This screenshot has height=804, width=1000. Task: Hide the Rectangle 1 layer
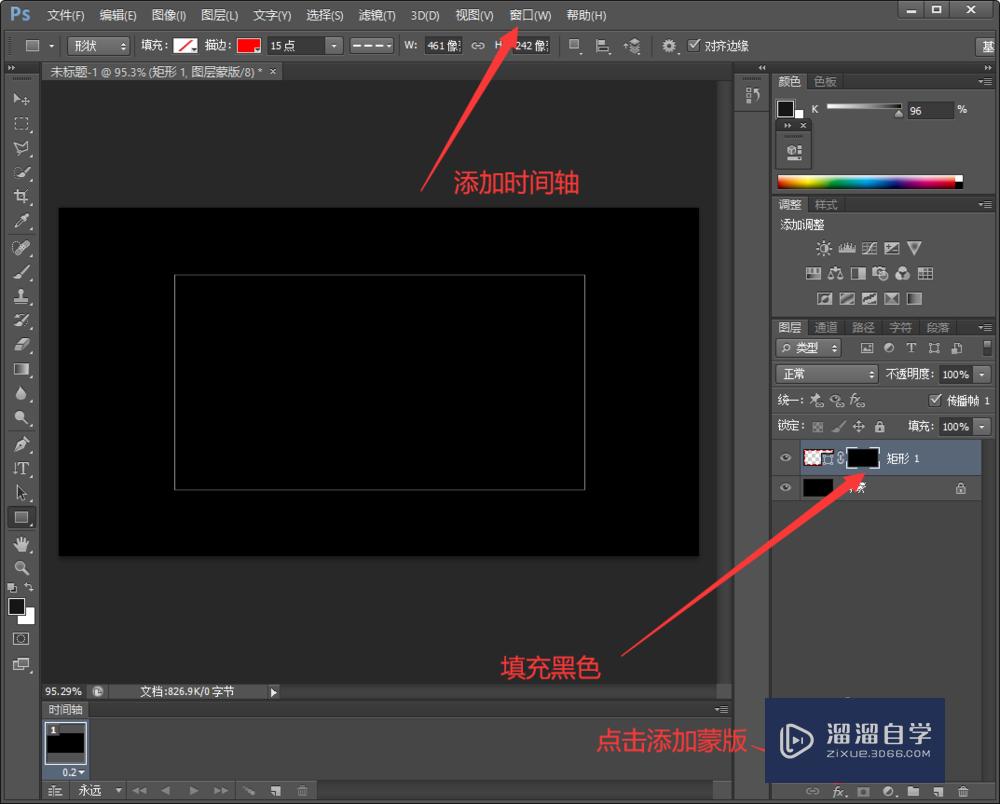point(786,457)
